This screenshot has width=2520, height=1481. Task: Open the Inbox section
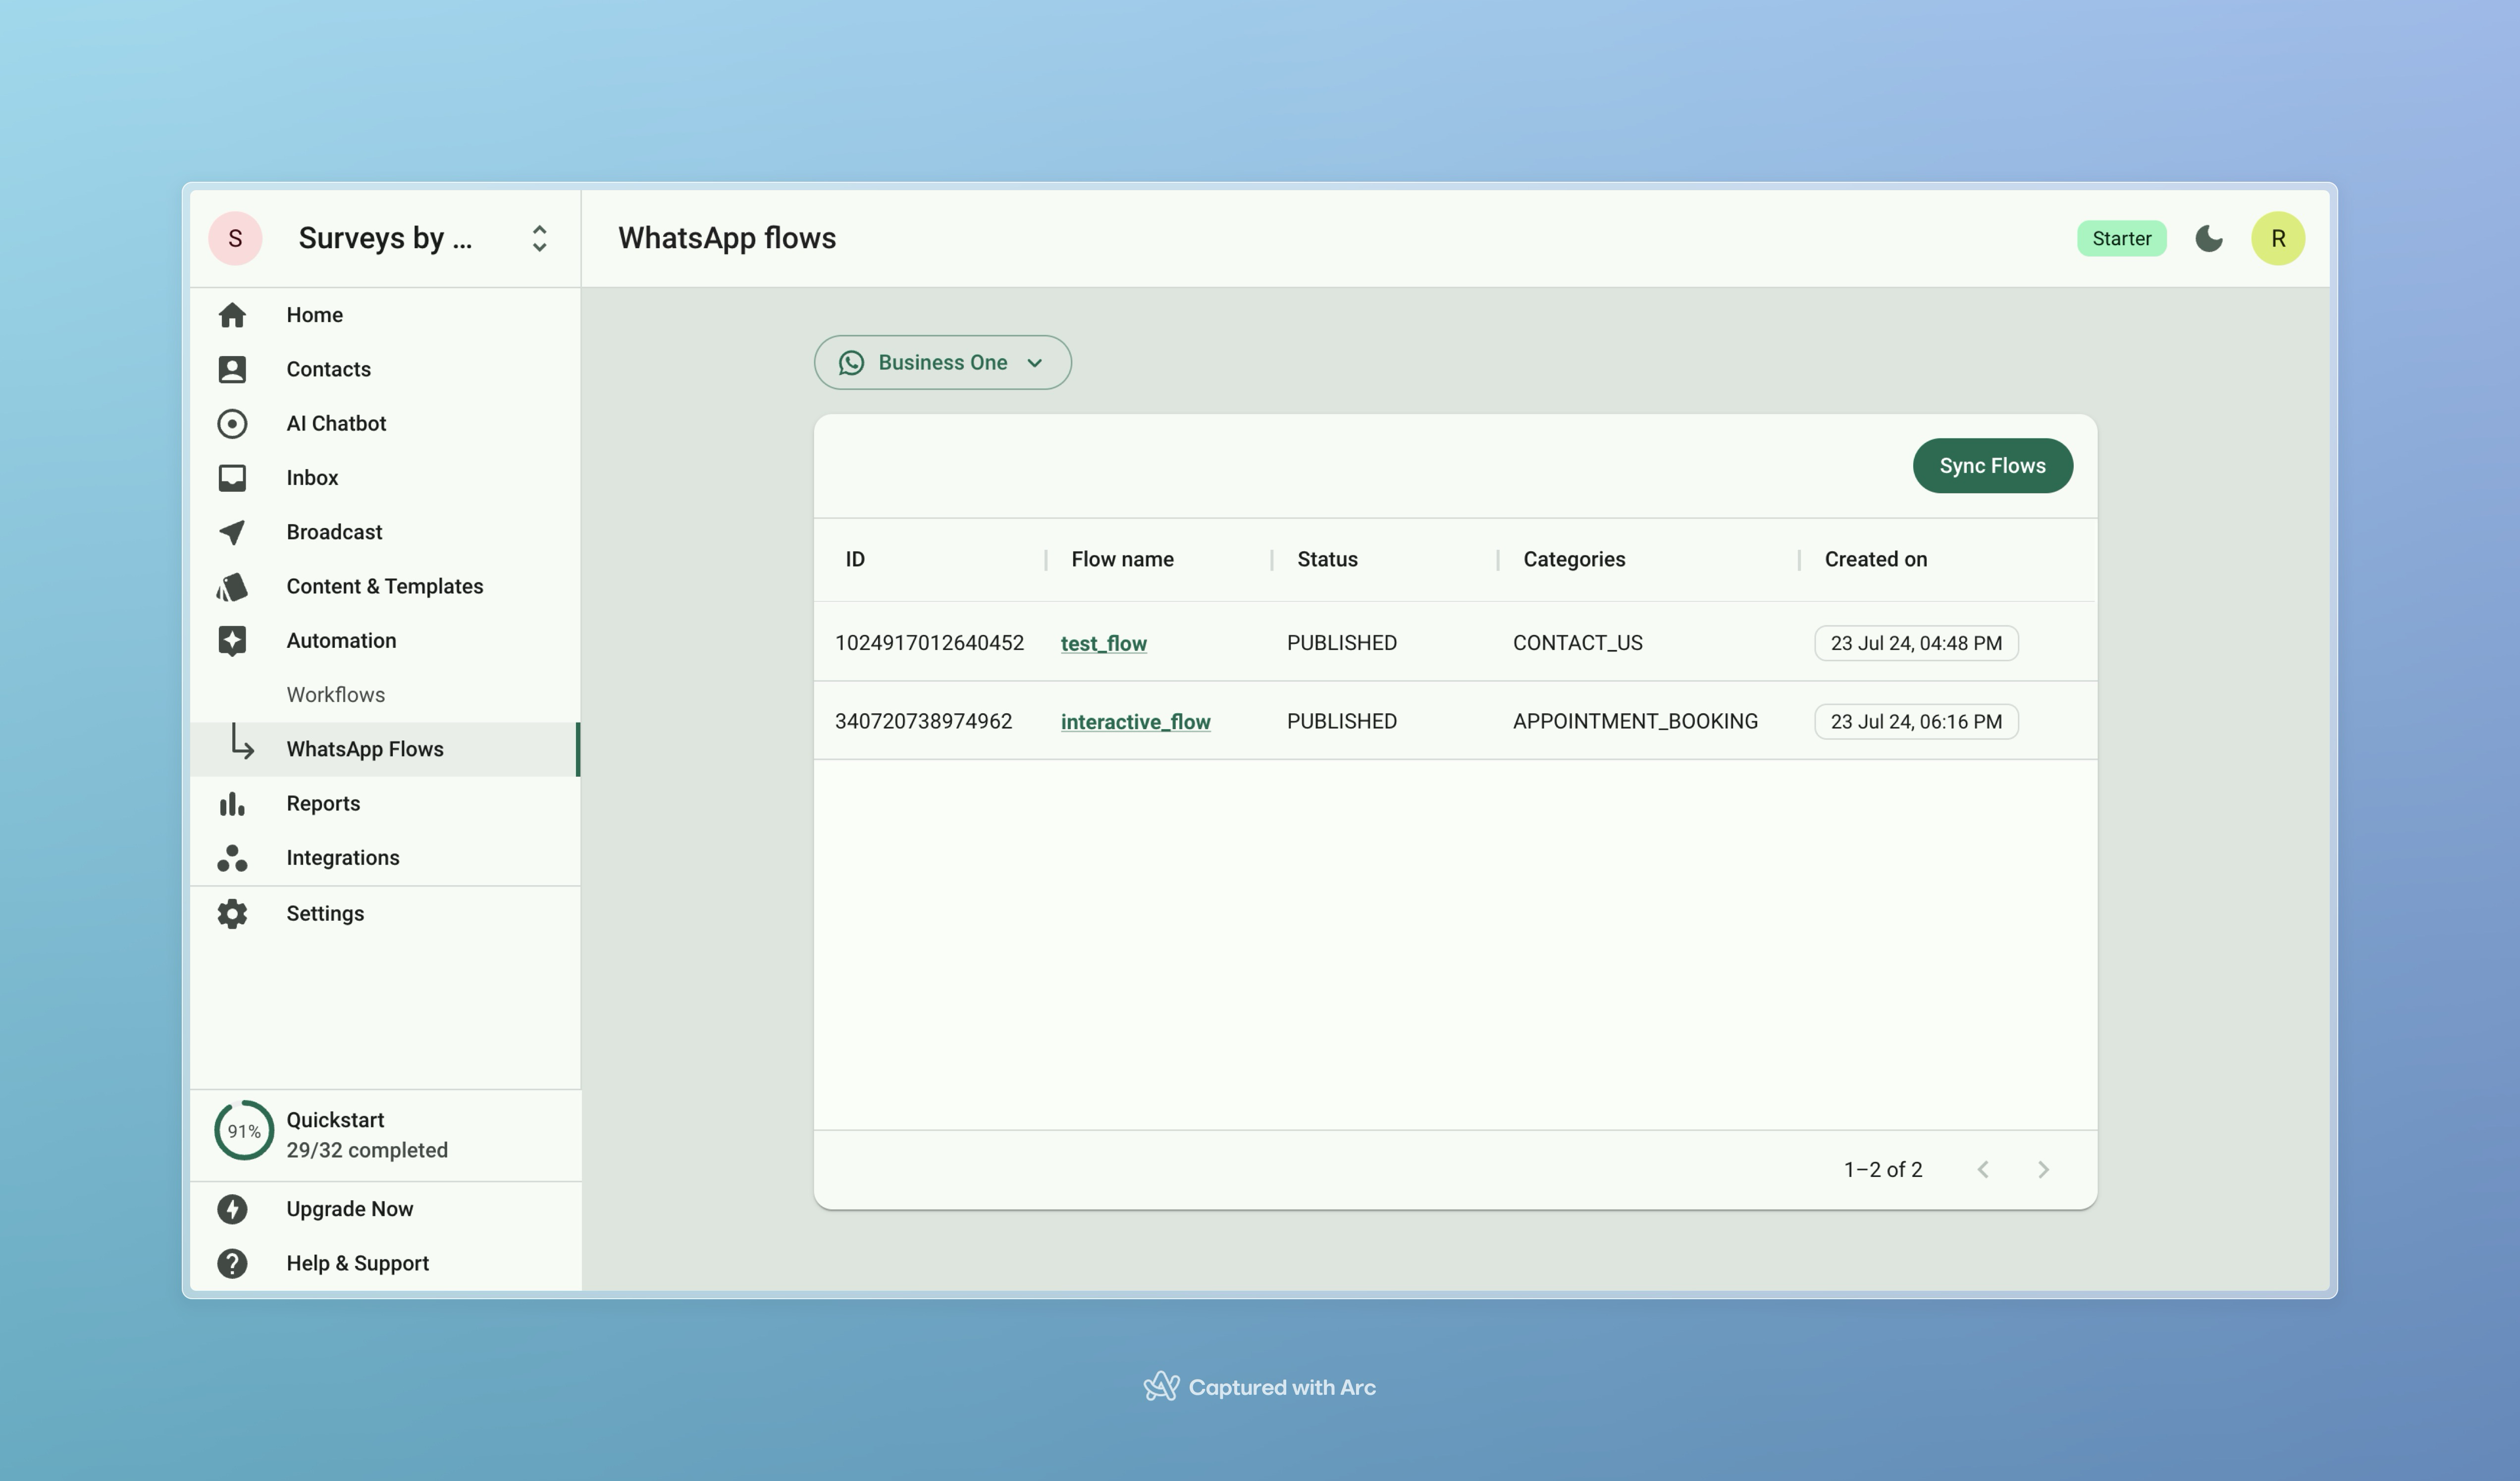point(385,478)
